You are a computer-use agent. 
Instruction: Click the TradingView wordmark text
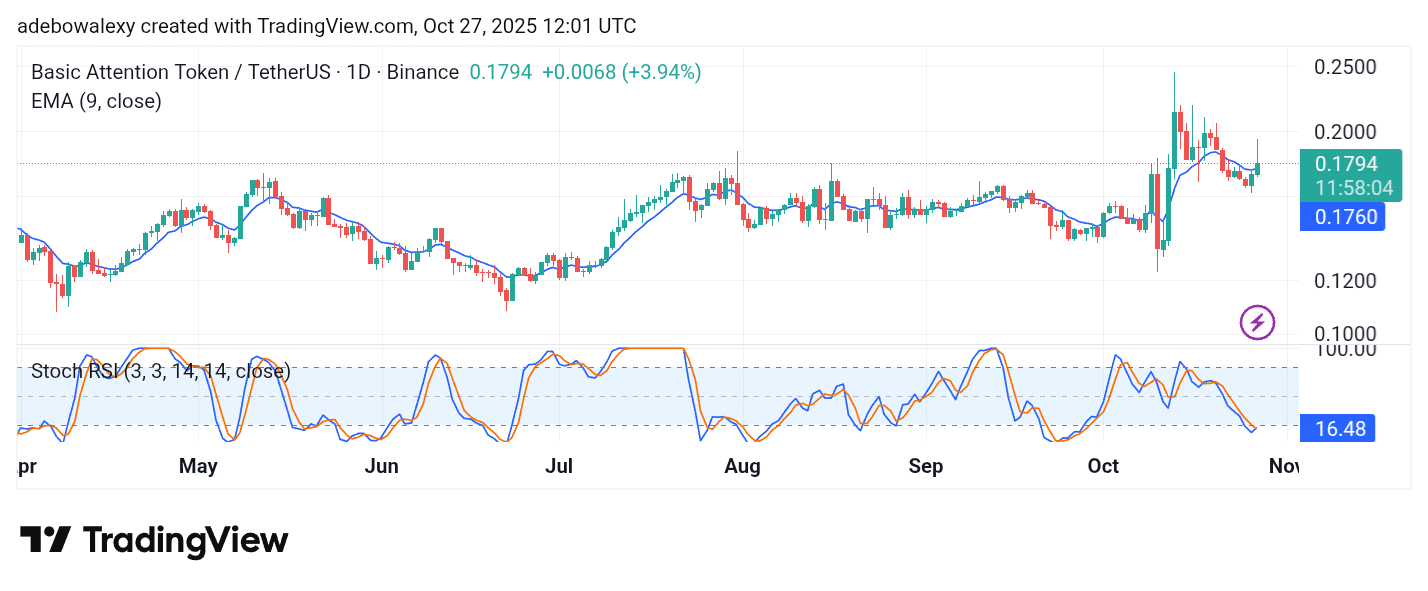tap(185, 540)
